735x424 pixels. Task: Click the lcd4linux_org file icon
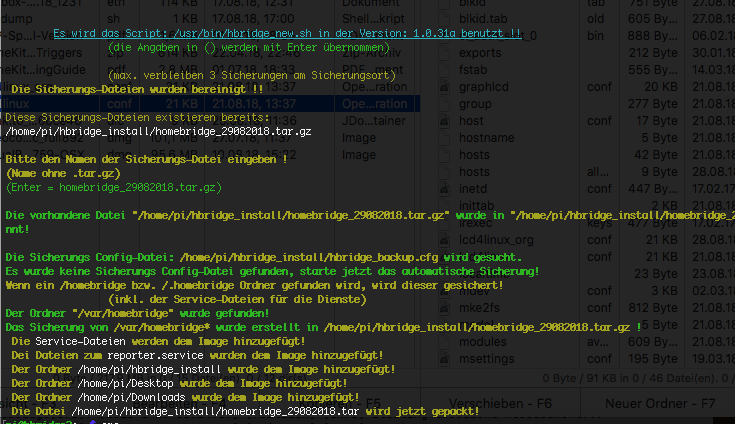coord(444,239)
